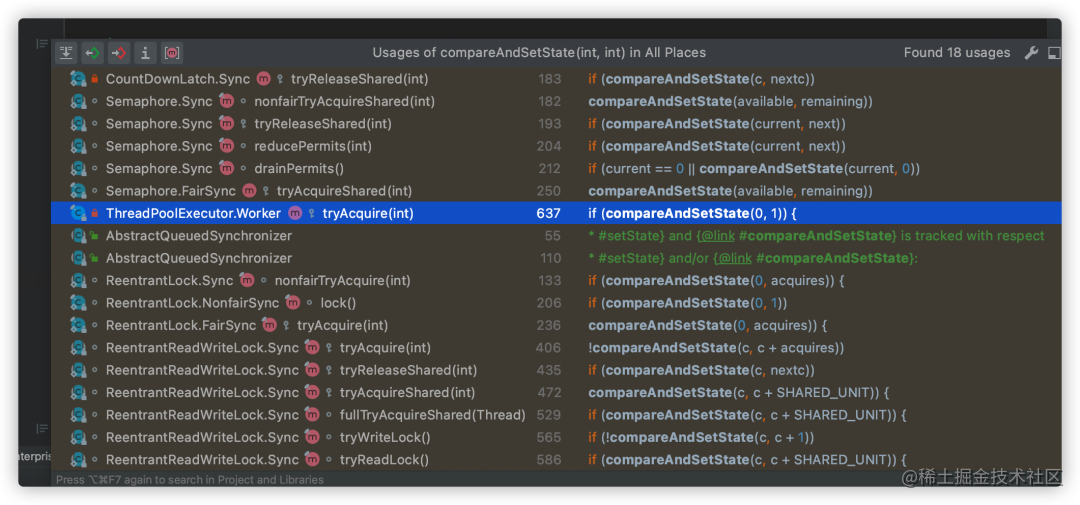The image size is (1080, 505).
Task: Select AbstractQueuedSynchronizer usage at line 110
Action: 556,258
